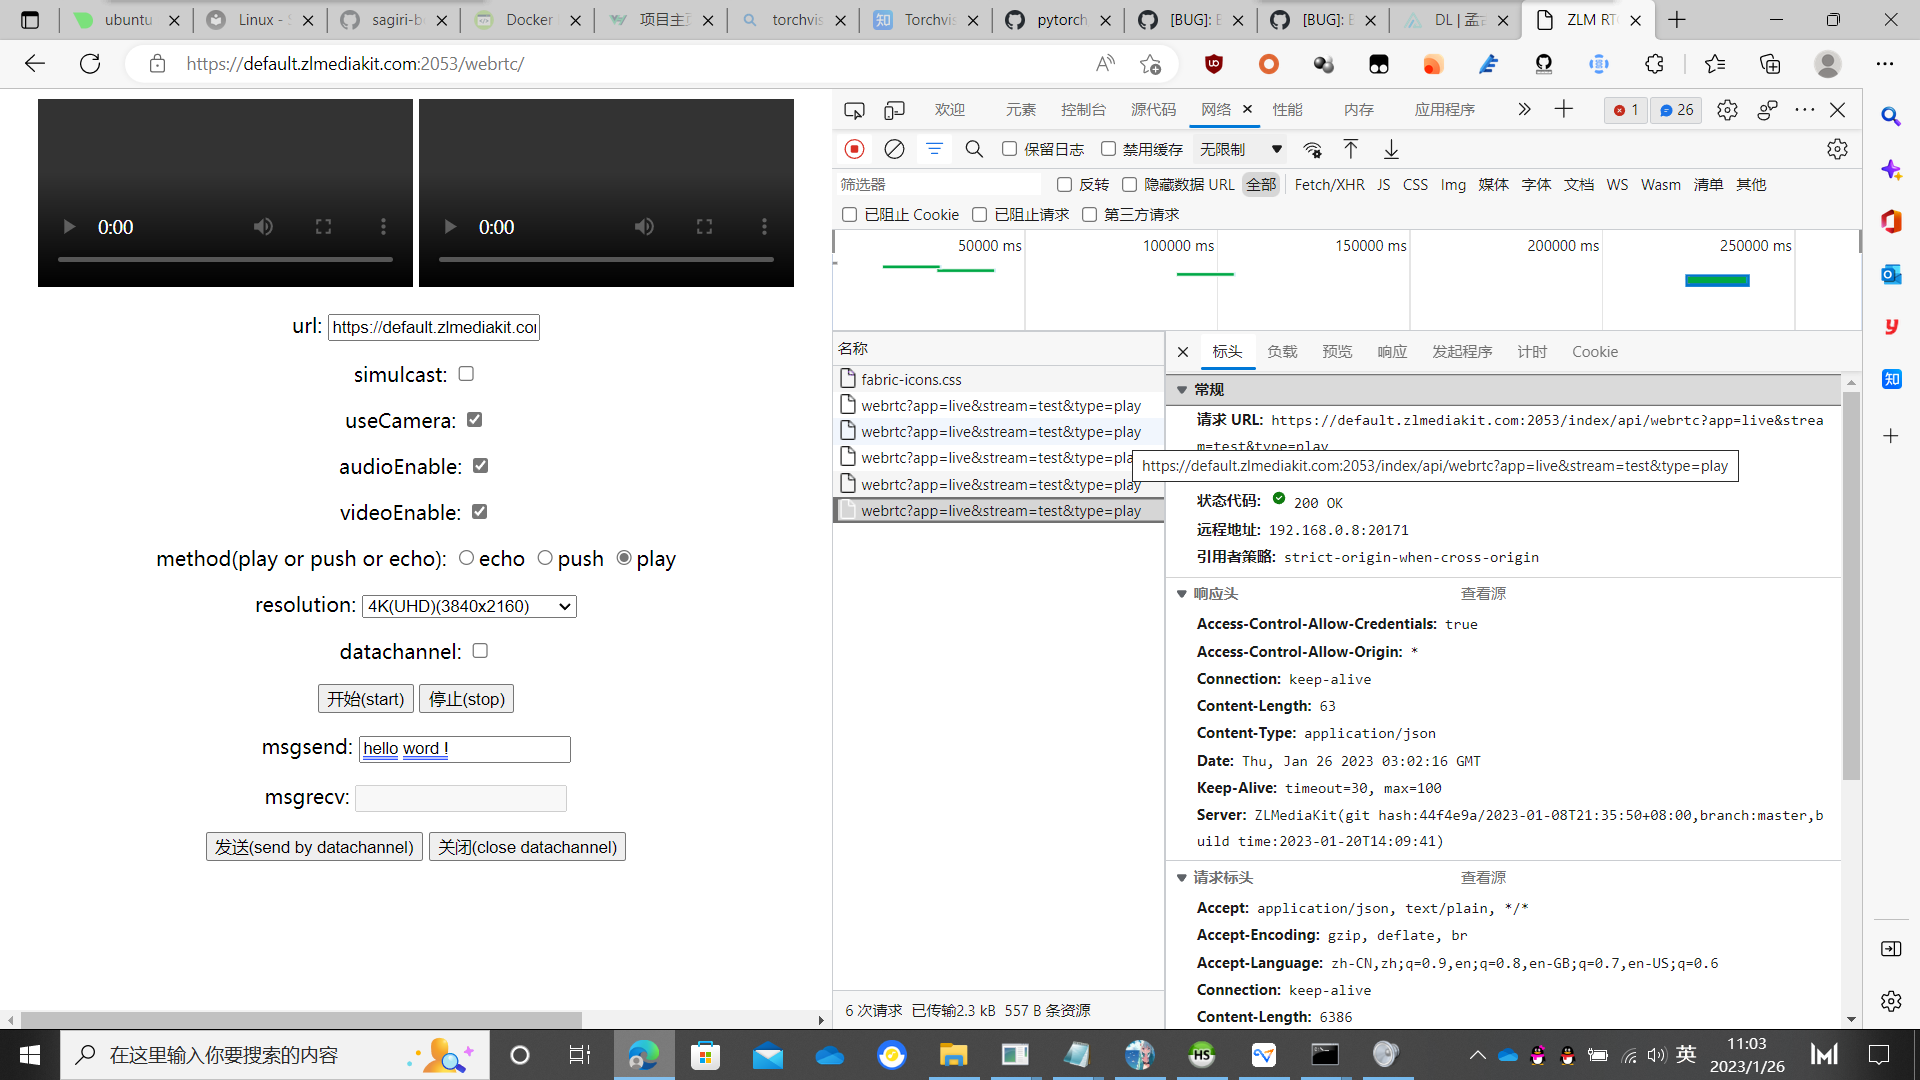Search within network requests
This screenshot has height=1080, width=1920.
tap(974, 148)
